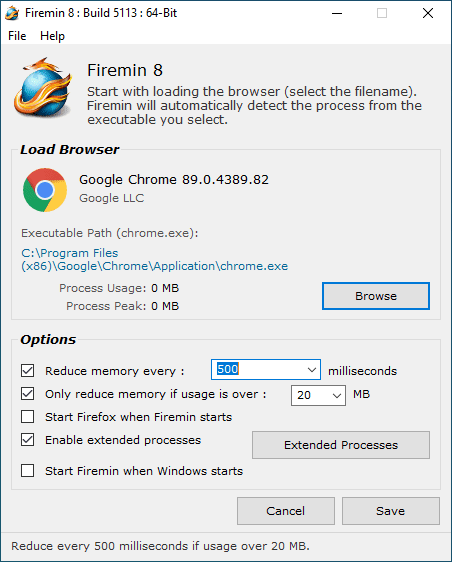Enable Start Firefox when Firemin starts

click(28, 417)
